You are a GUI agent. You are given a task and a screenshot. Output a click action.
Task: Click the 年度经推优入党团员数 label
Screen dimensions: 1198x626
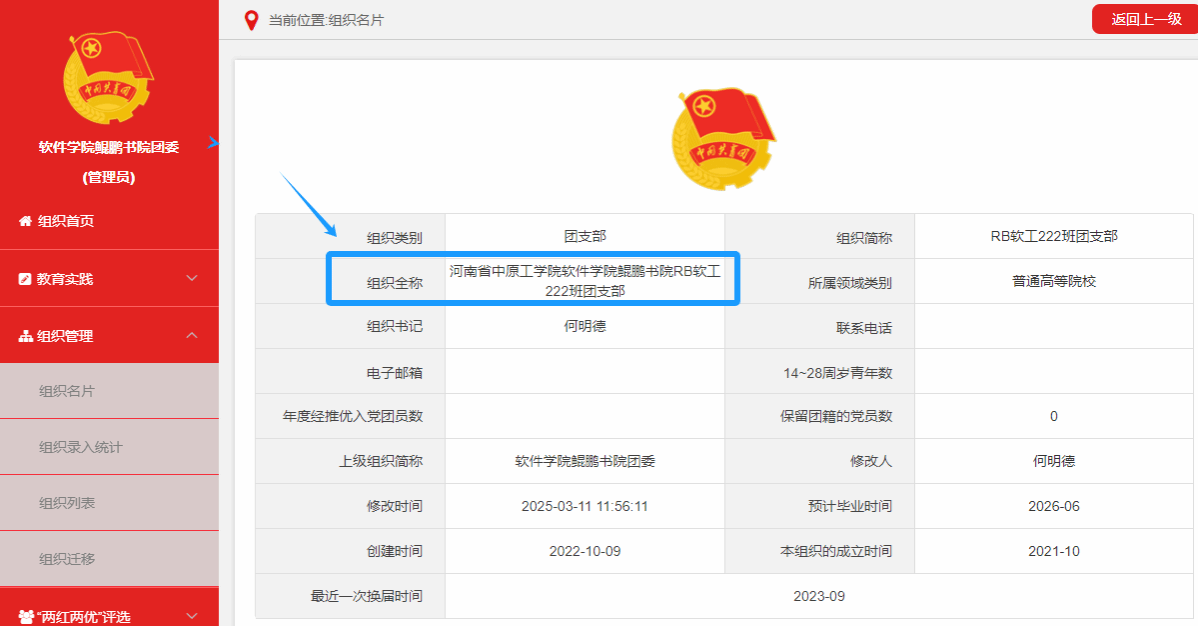pyautogui.click(x=352, y=417)
